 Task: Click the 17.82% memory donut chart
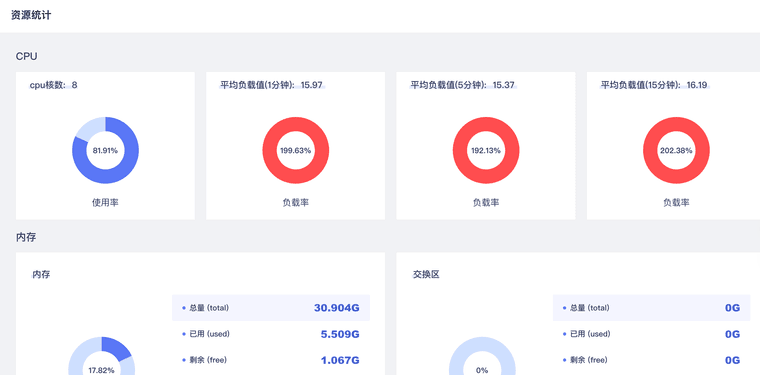pyautogui.click(x=101, y=356)
